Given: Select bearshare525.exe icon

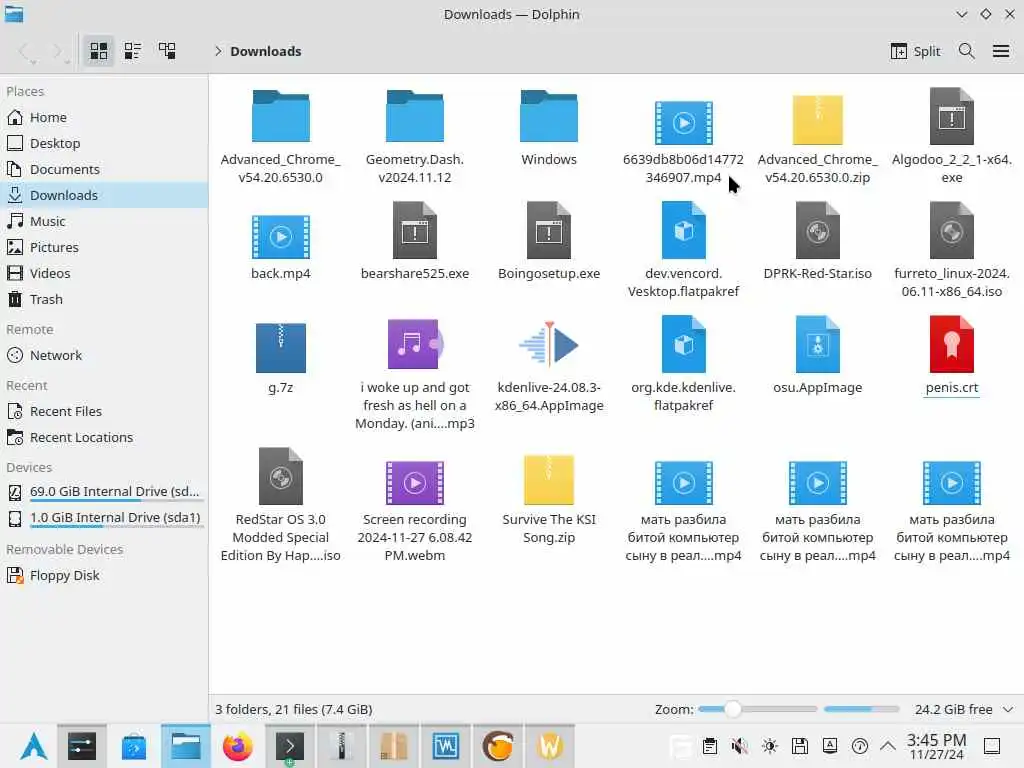Looking at the screenshot, I should [415, 230].
